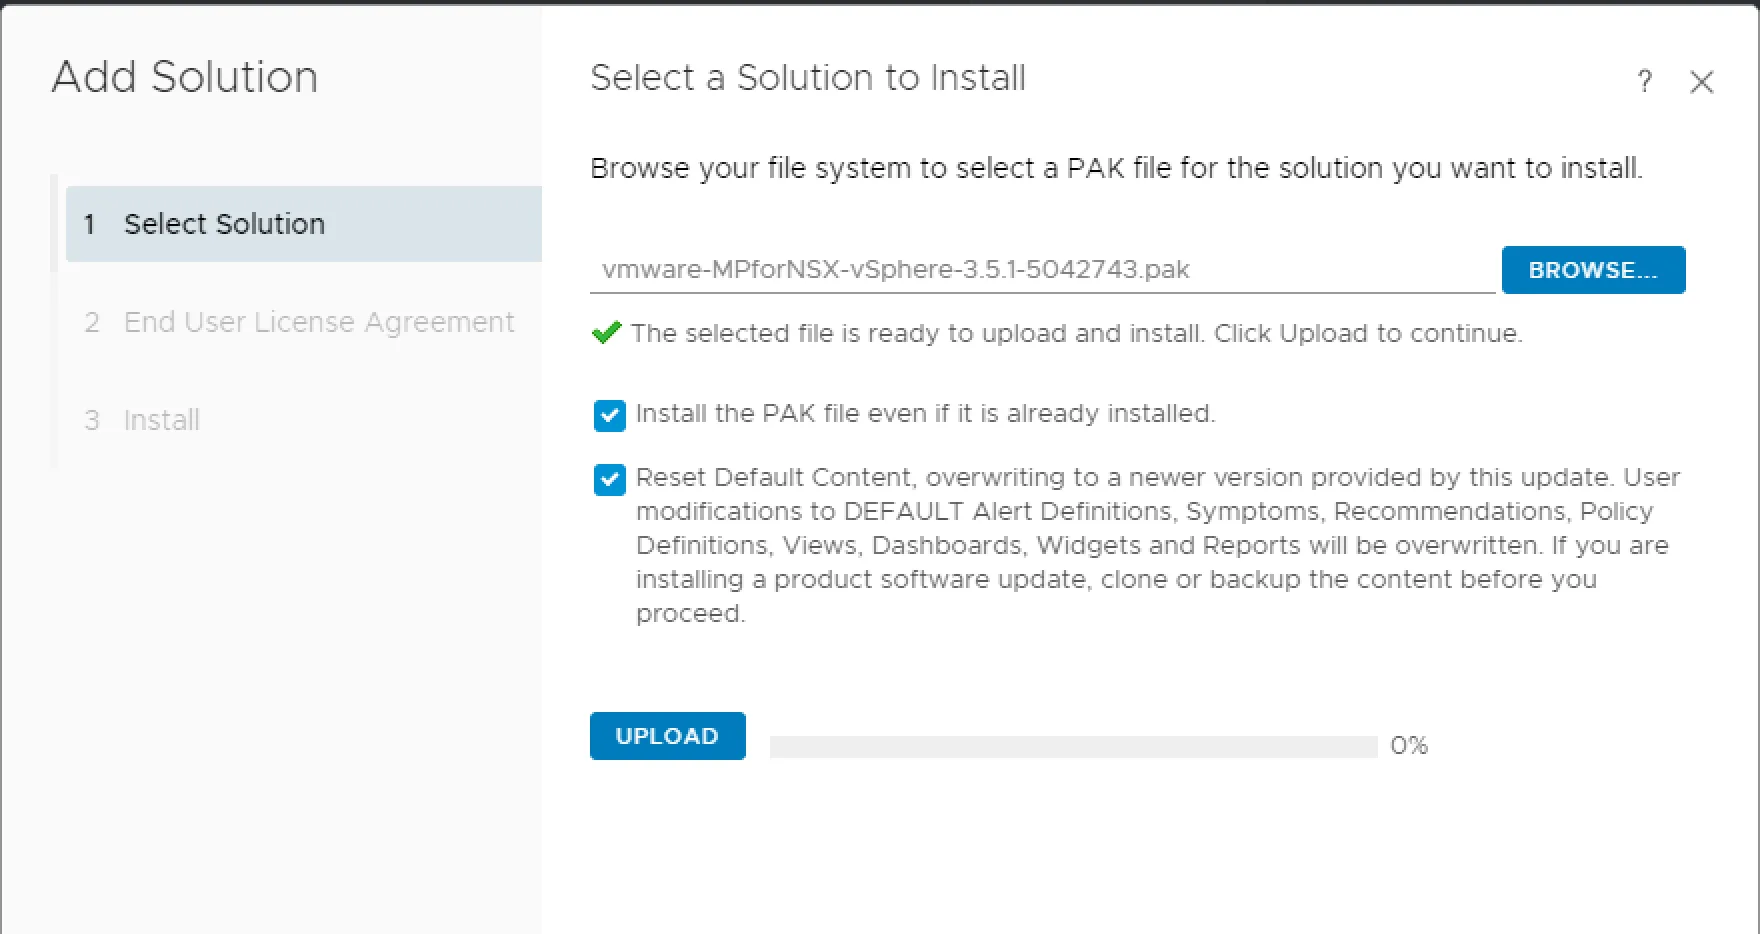Click the Add Solution title

pos(185,77)
